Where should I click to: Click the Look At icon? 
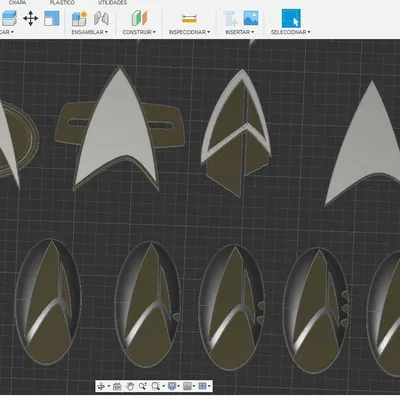coord(117,386)
